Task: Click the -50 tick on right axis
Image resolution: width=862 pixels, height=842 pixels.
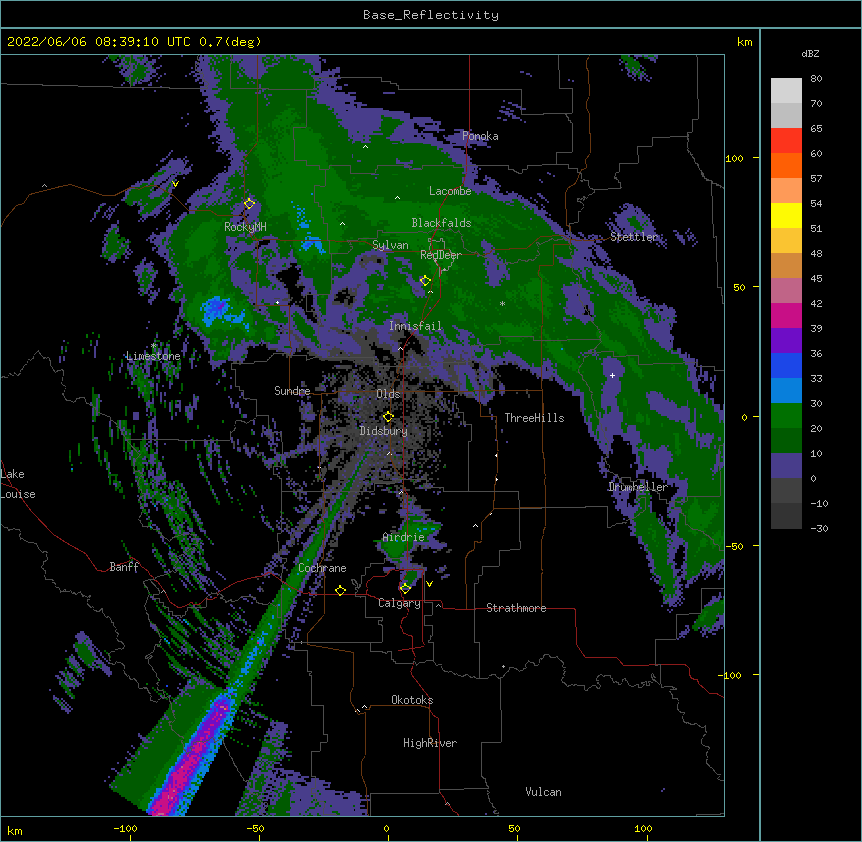Action: click(734, 546)
